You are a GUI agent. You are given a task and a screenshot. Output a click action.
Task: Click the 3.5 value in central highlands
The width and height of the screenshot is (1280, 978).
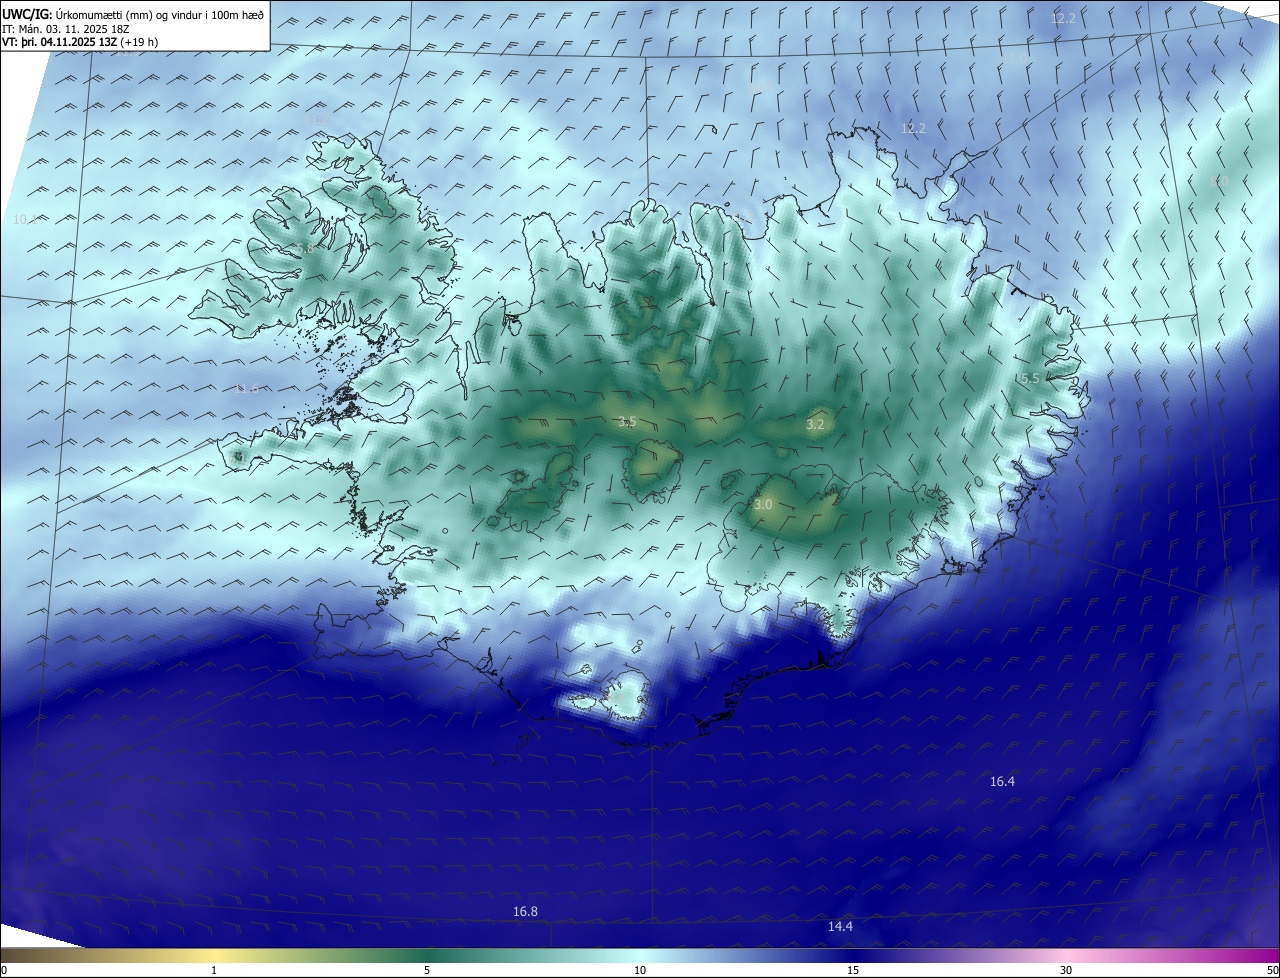pos(627,421)
